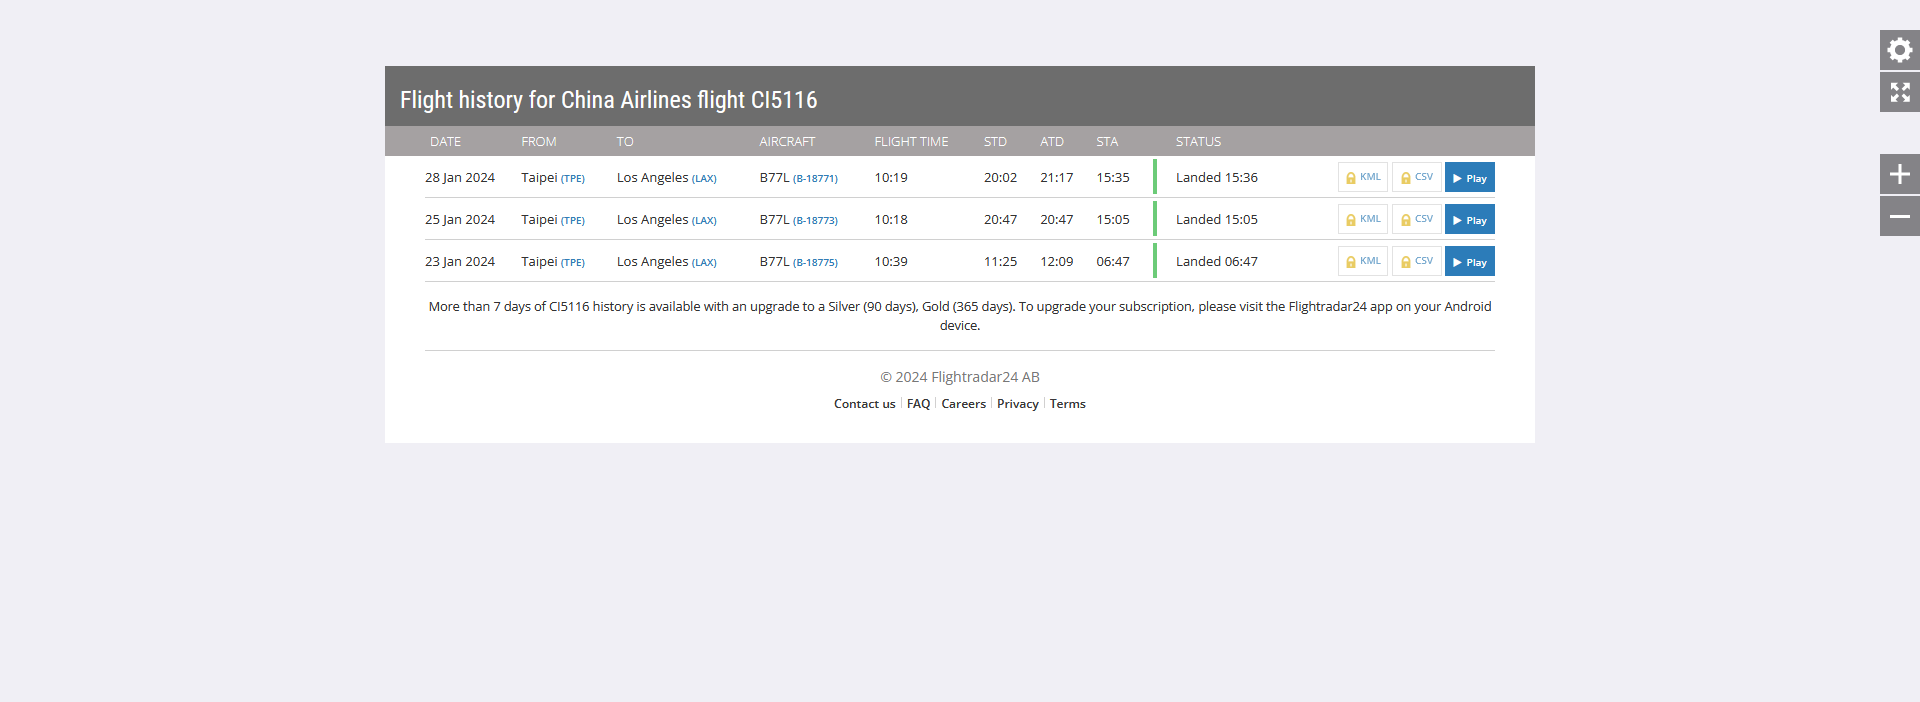Download CSV for the 25 Jan 2024 flight
The width and height of the screenshot is (1920, 702).
pyautogui.click(x=1417, y=219)
